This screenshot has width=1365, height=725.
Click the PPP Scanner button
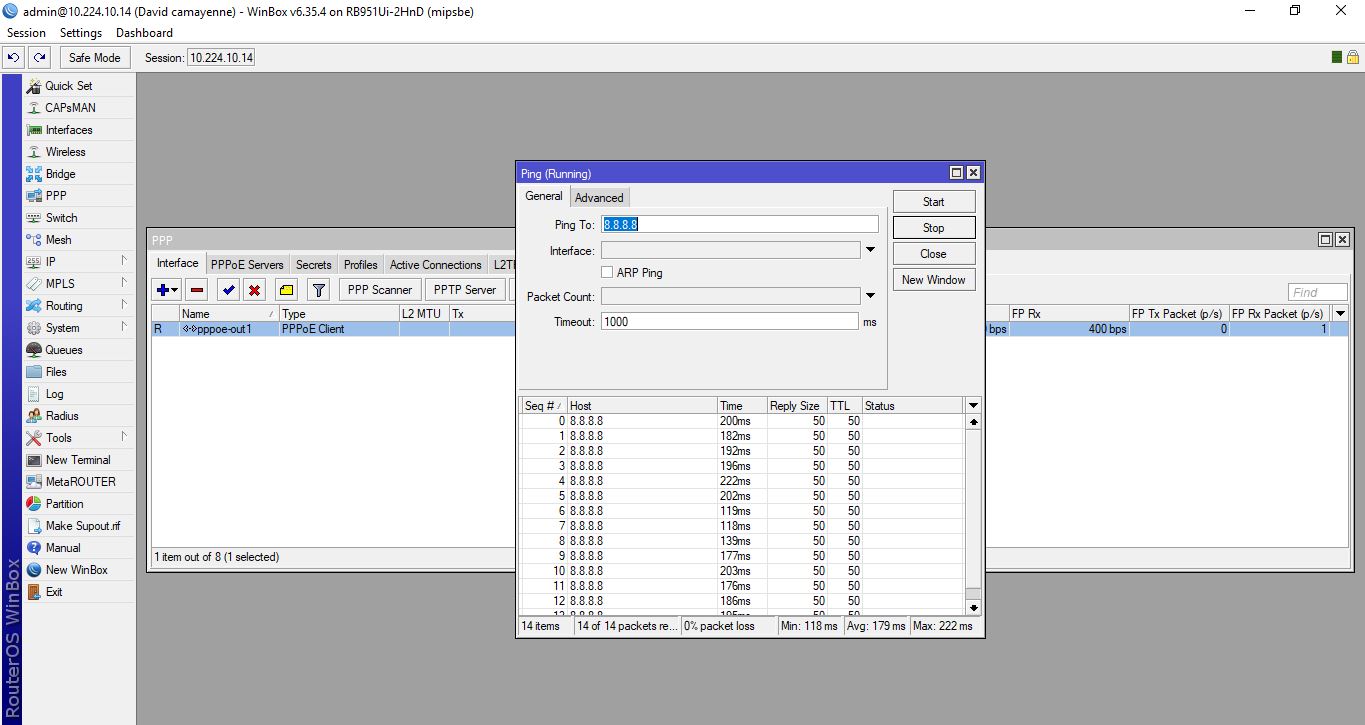pos(379,290)
